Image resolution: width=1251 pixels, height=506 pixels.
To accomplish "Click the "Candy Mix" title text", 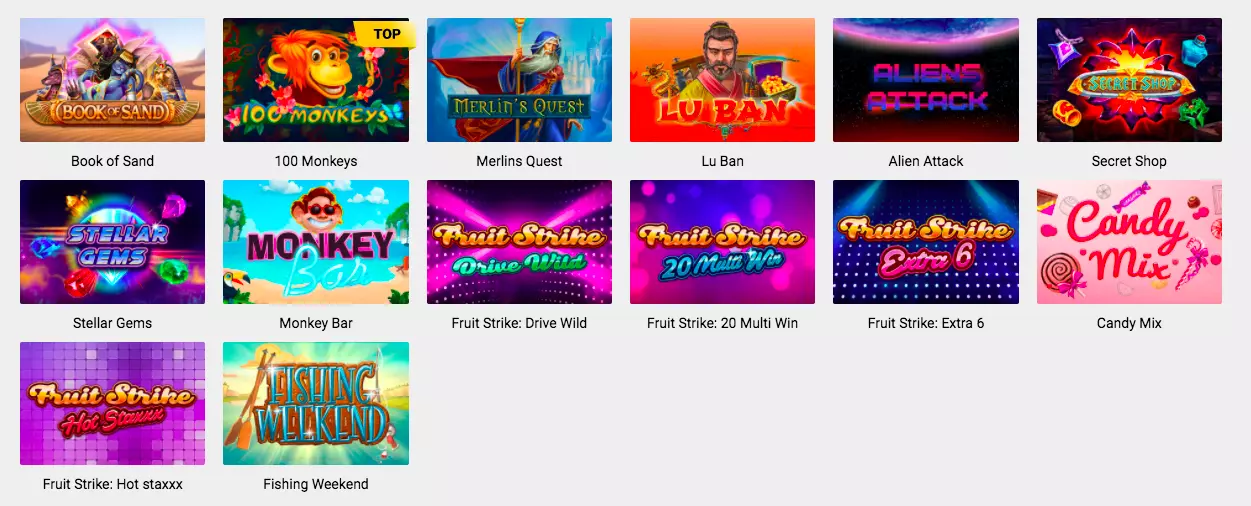I will click(x=1129, y=323).
